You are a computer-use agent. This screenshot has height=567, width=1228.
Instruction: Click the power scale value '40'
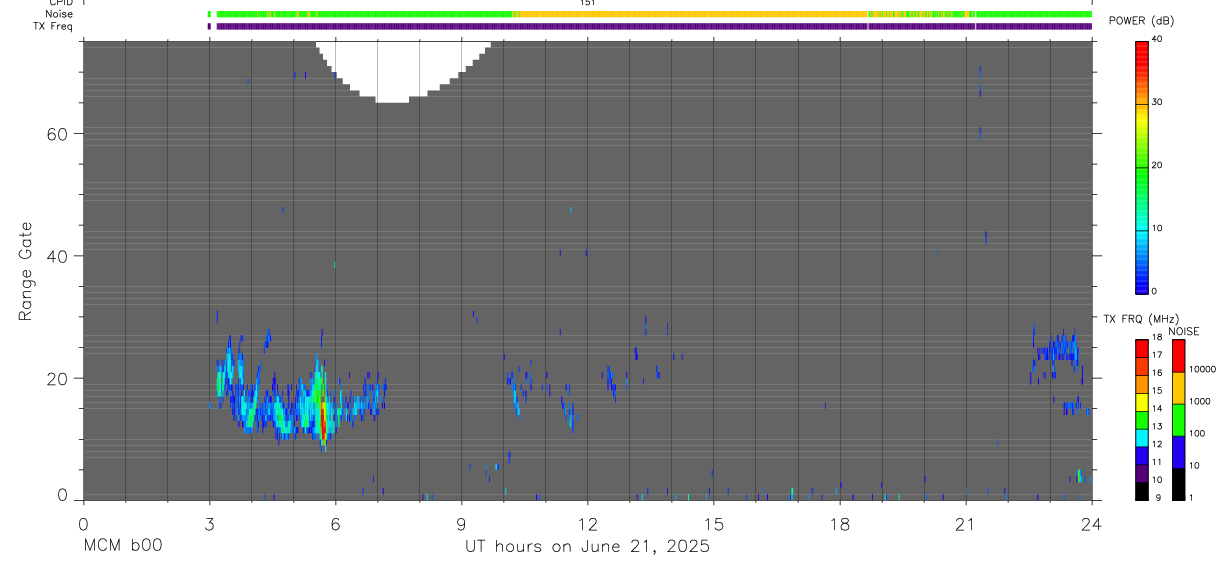pos(1158,39)
